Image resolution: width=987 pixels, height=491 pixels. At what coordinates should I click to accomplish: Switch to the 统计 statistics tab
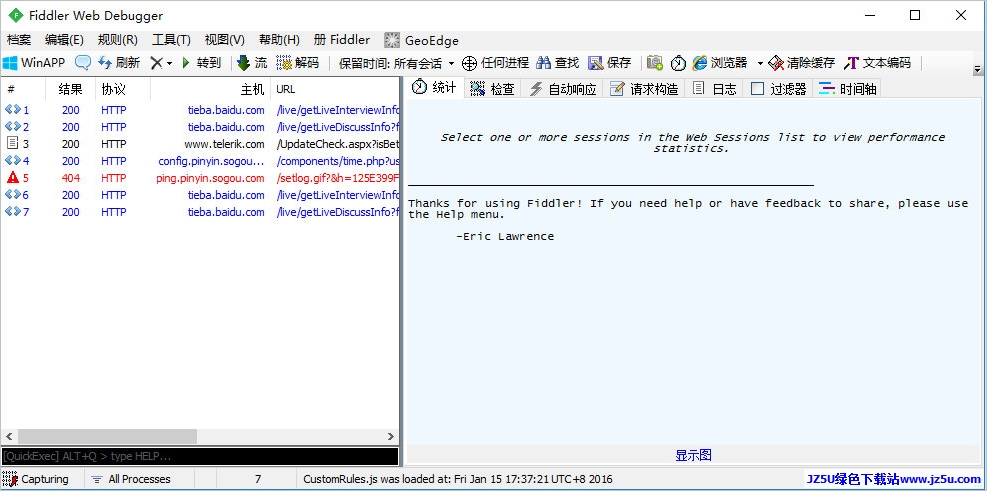pyautogui.click(x=434, y=88)
